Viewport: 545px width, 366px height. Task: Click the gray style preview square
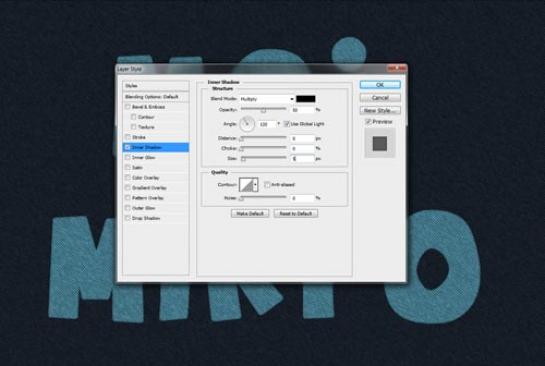coord(380,143)
